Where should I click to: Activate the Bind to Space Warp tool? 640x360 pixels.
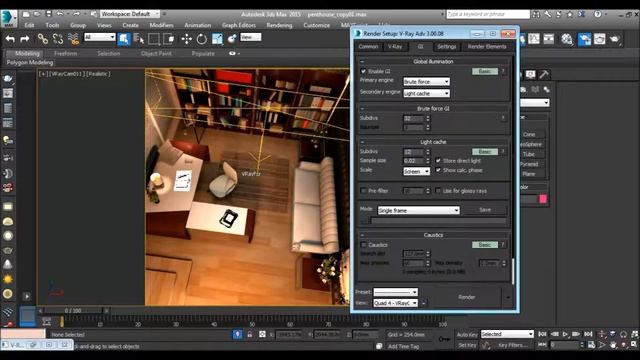(x=73, y=39)
